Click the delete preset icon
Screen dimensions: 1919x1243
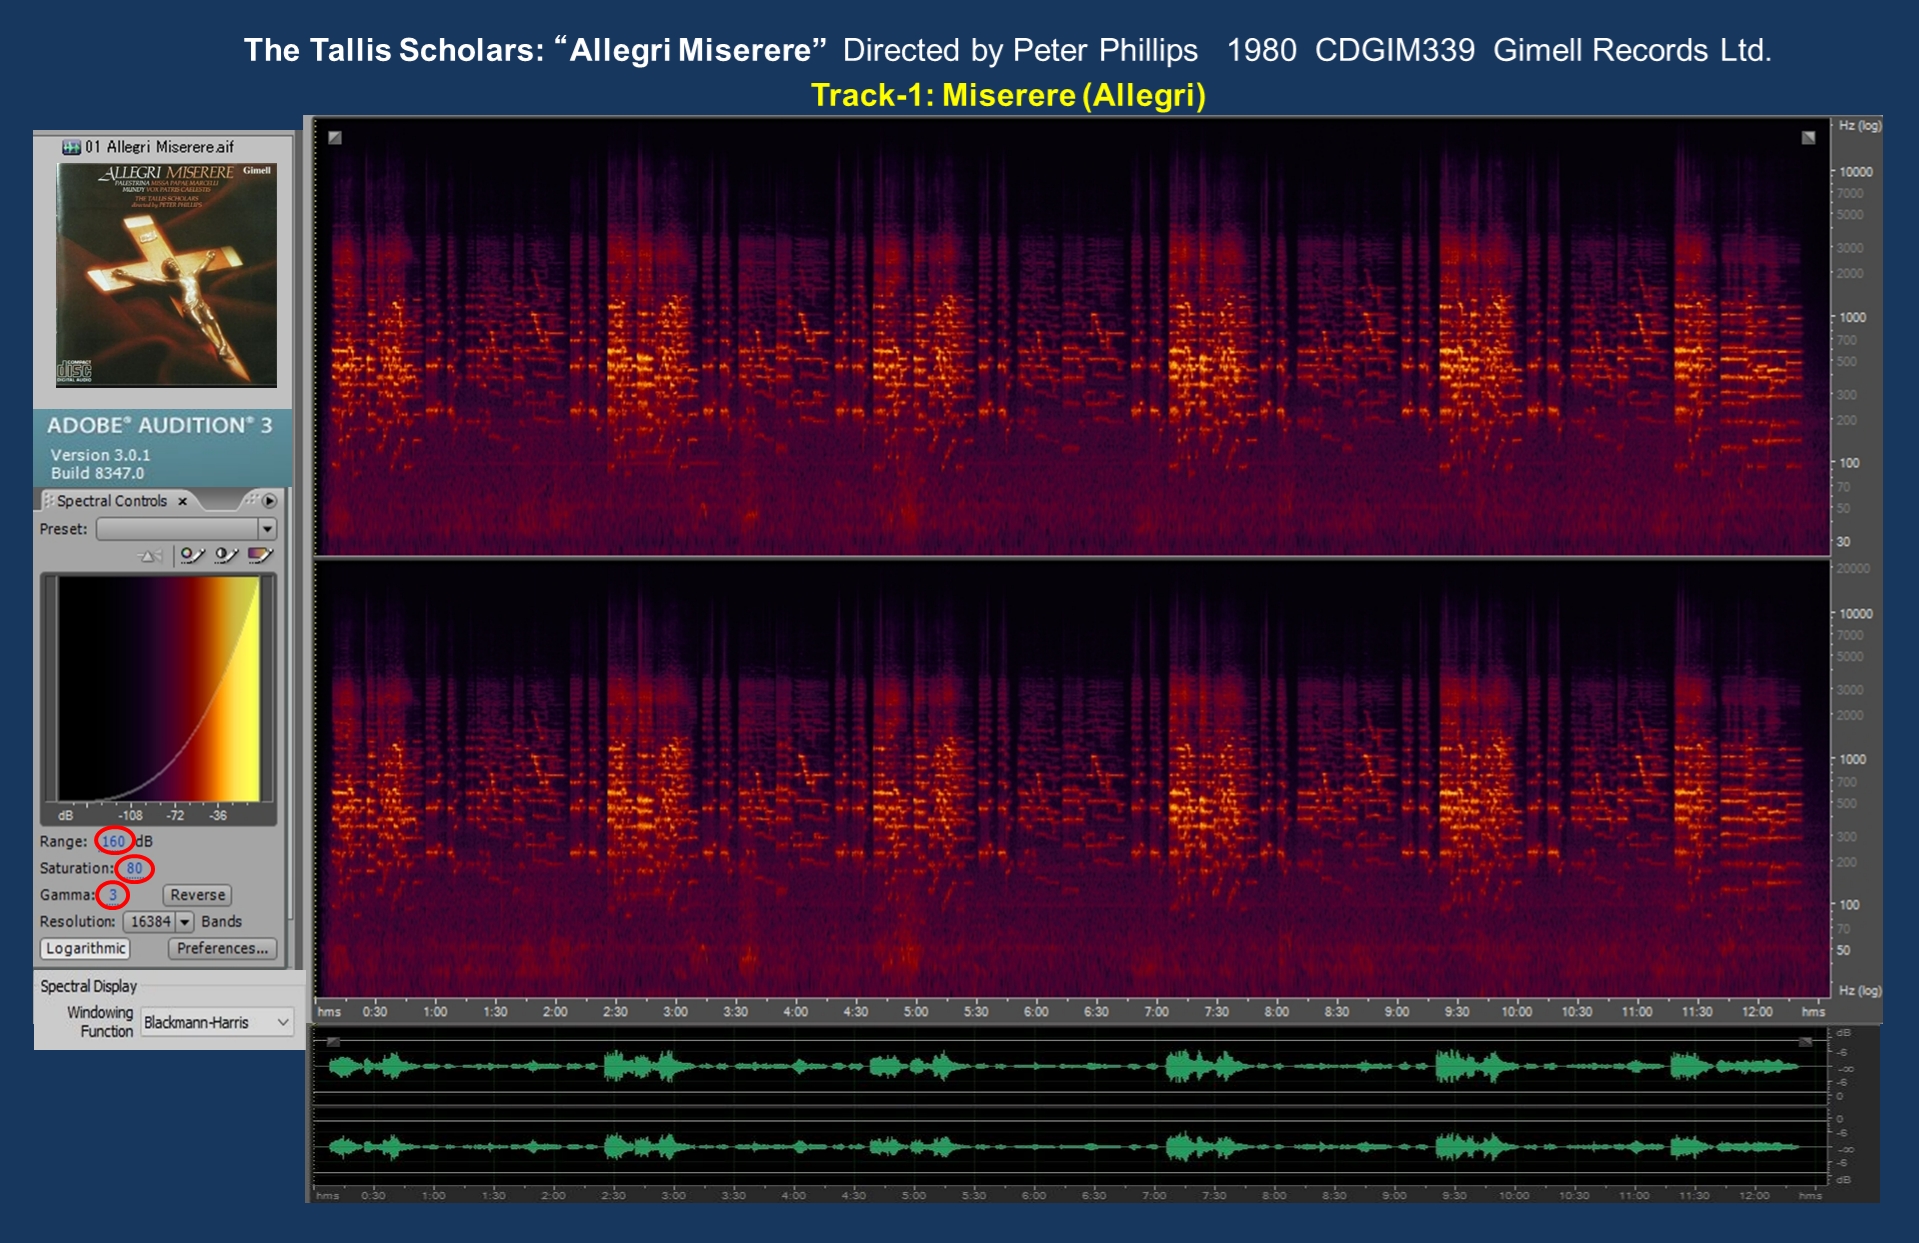point(151,556)
